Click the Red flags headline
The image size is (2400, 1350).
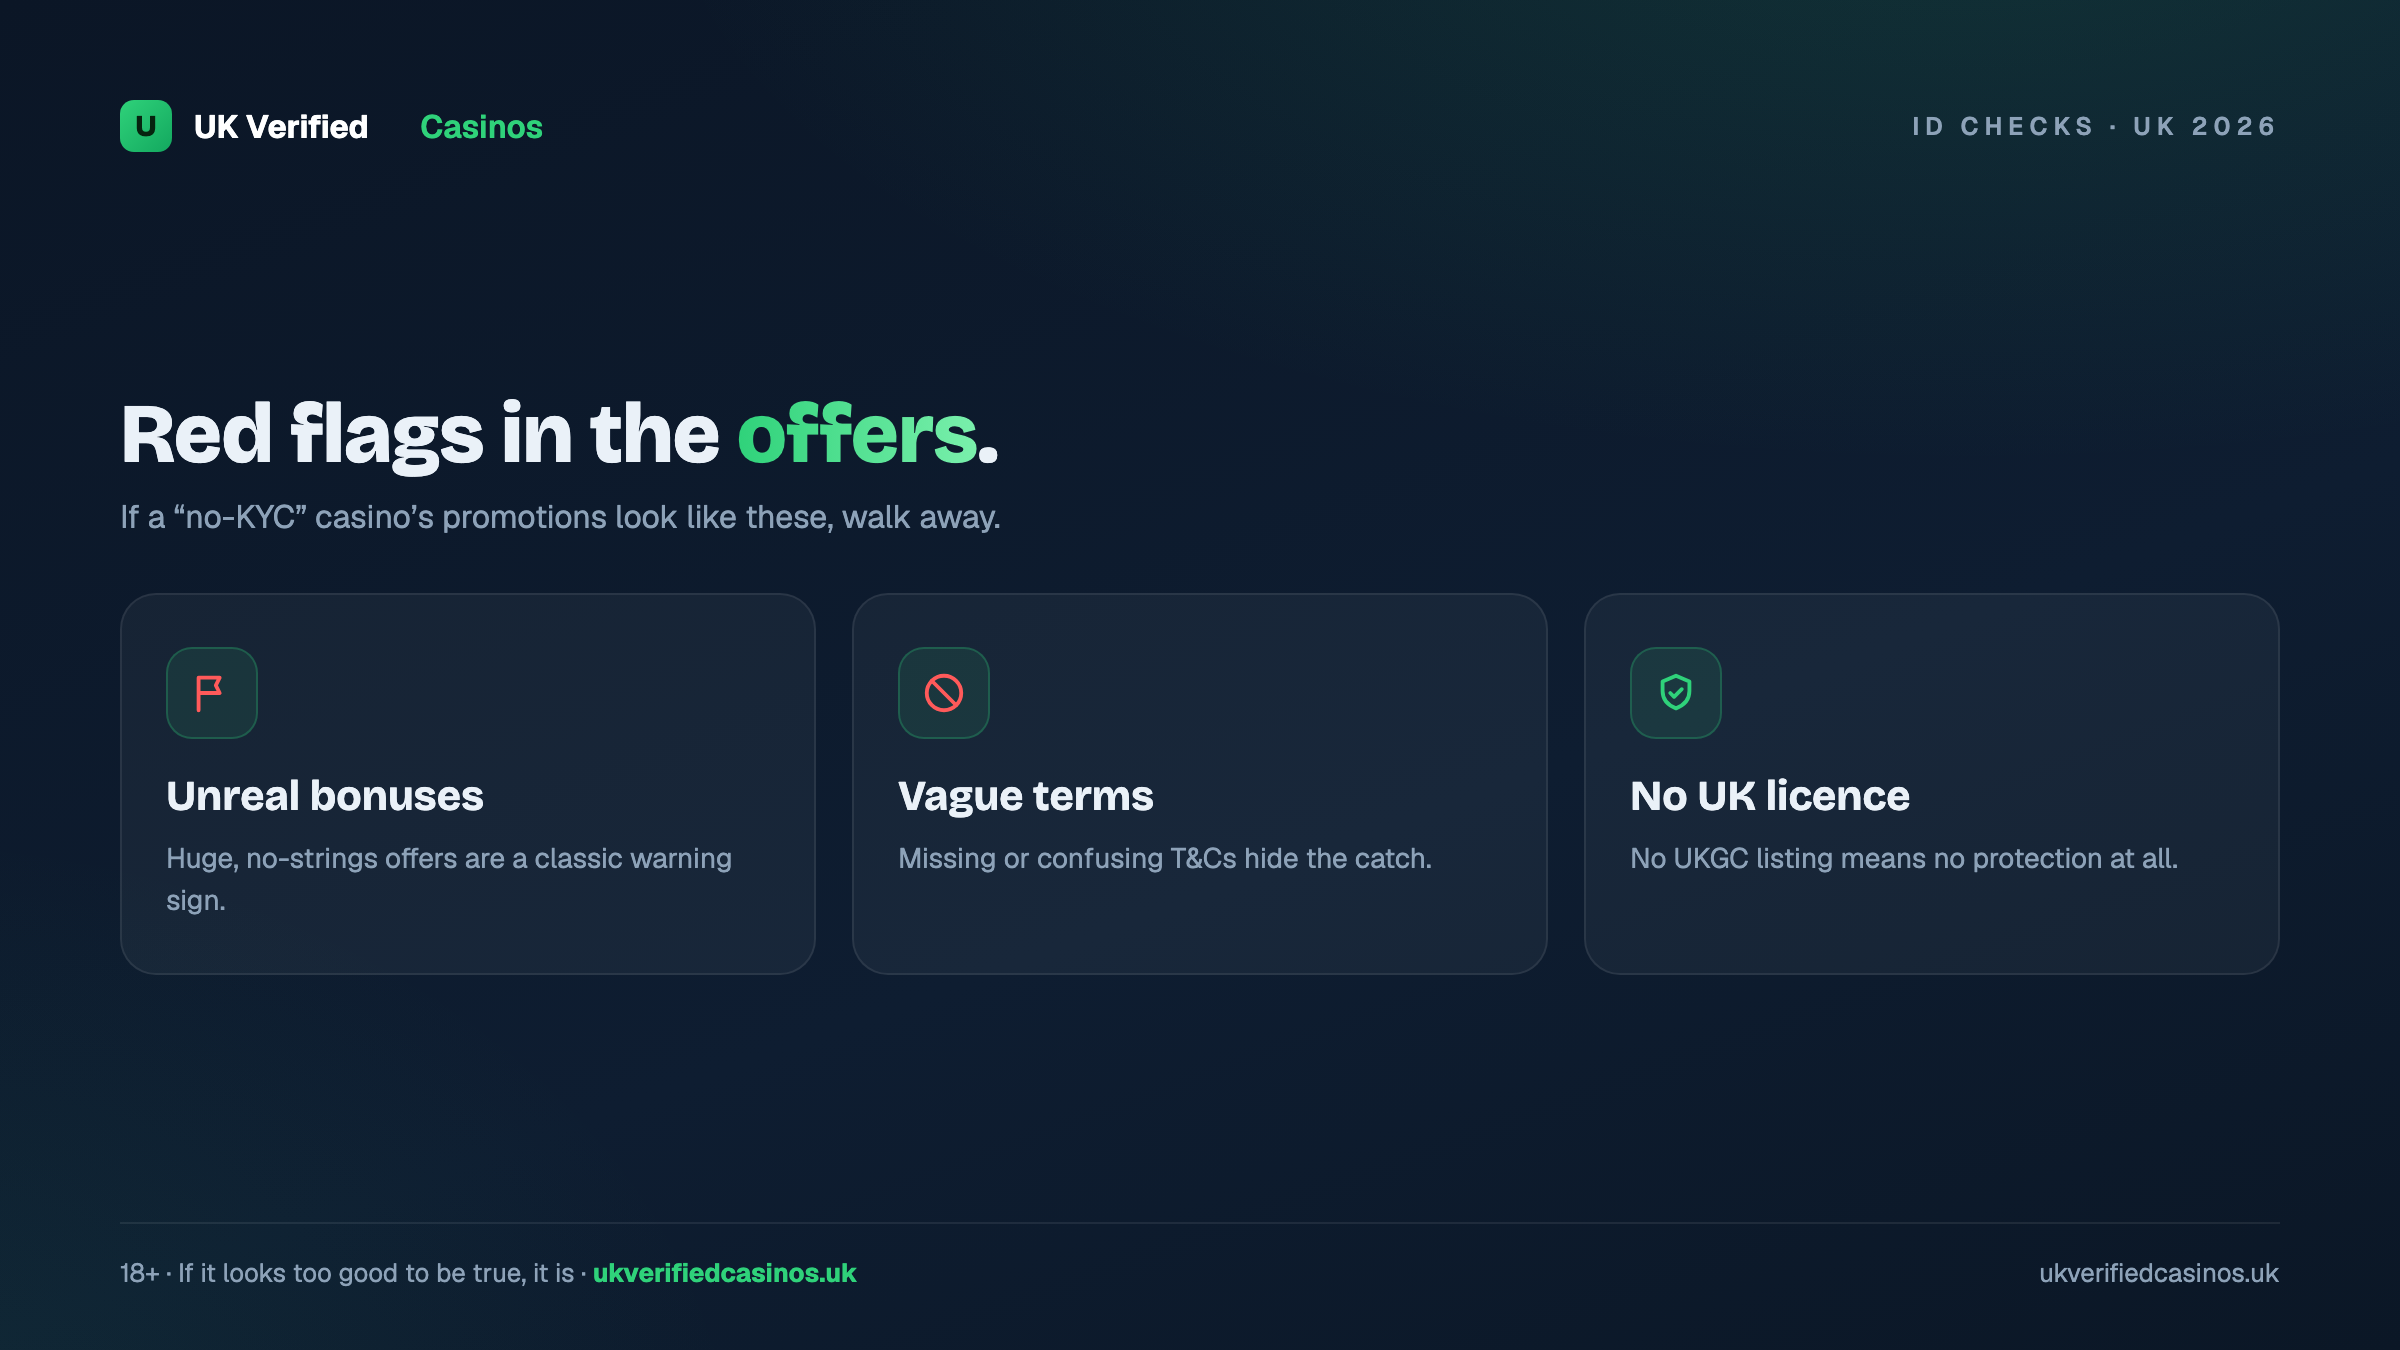(x=560, y=434)
